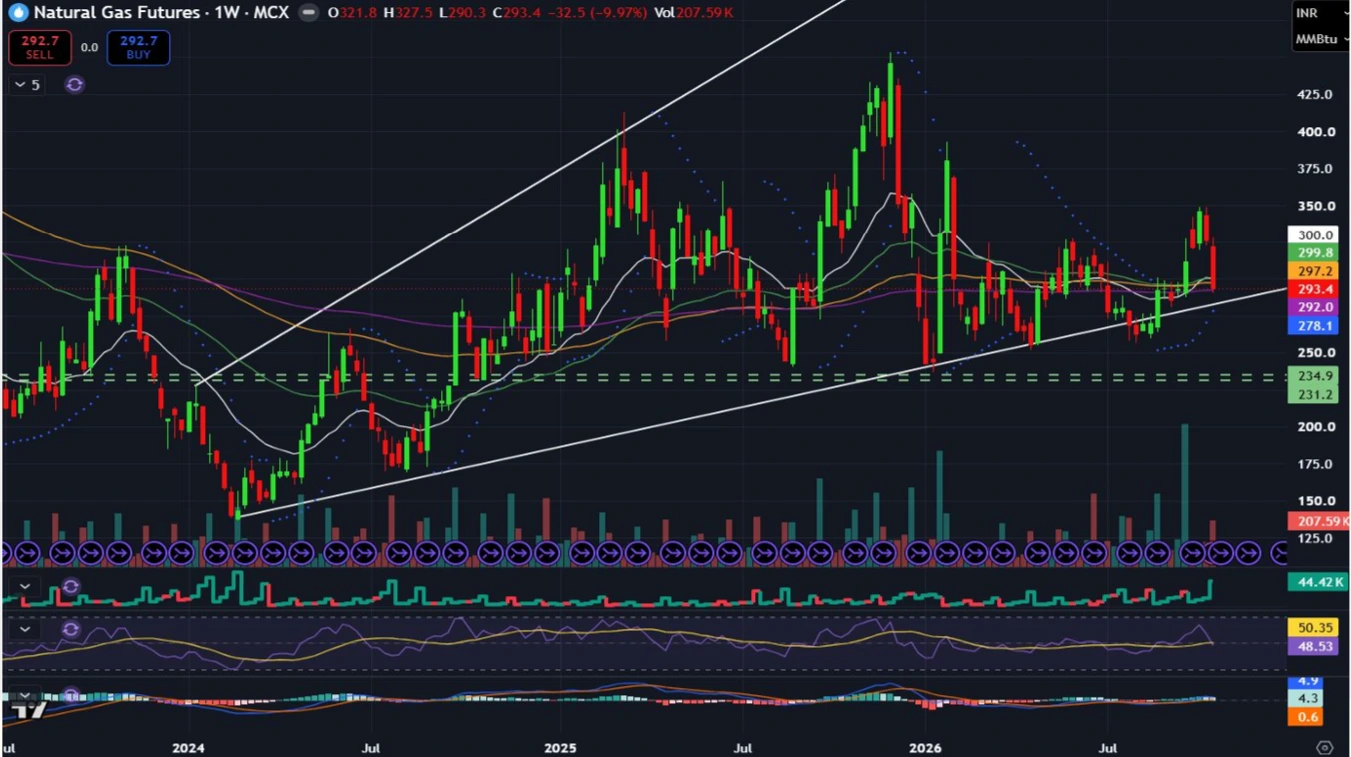Click the 0.0 spread value between Sell and Buy
This screenshot has width=1351, height=757.
click(x=89, y=47)
